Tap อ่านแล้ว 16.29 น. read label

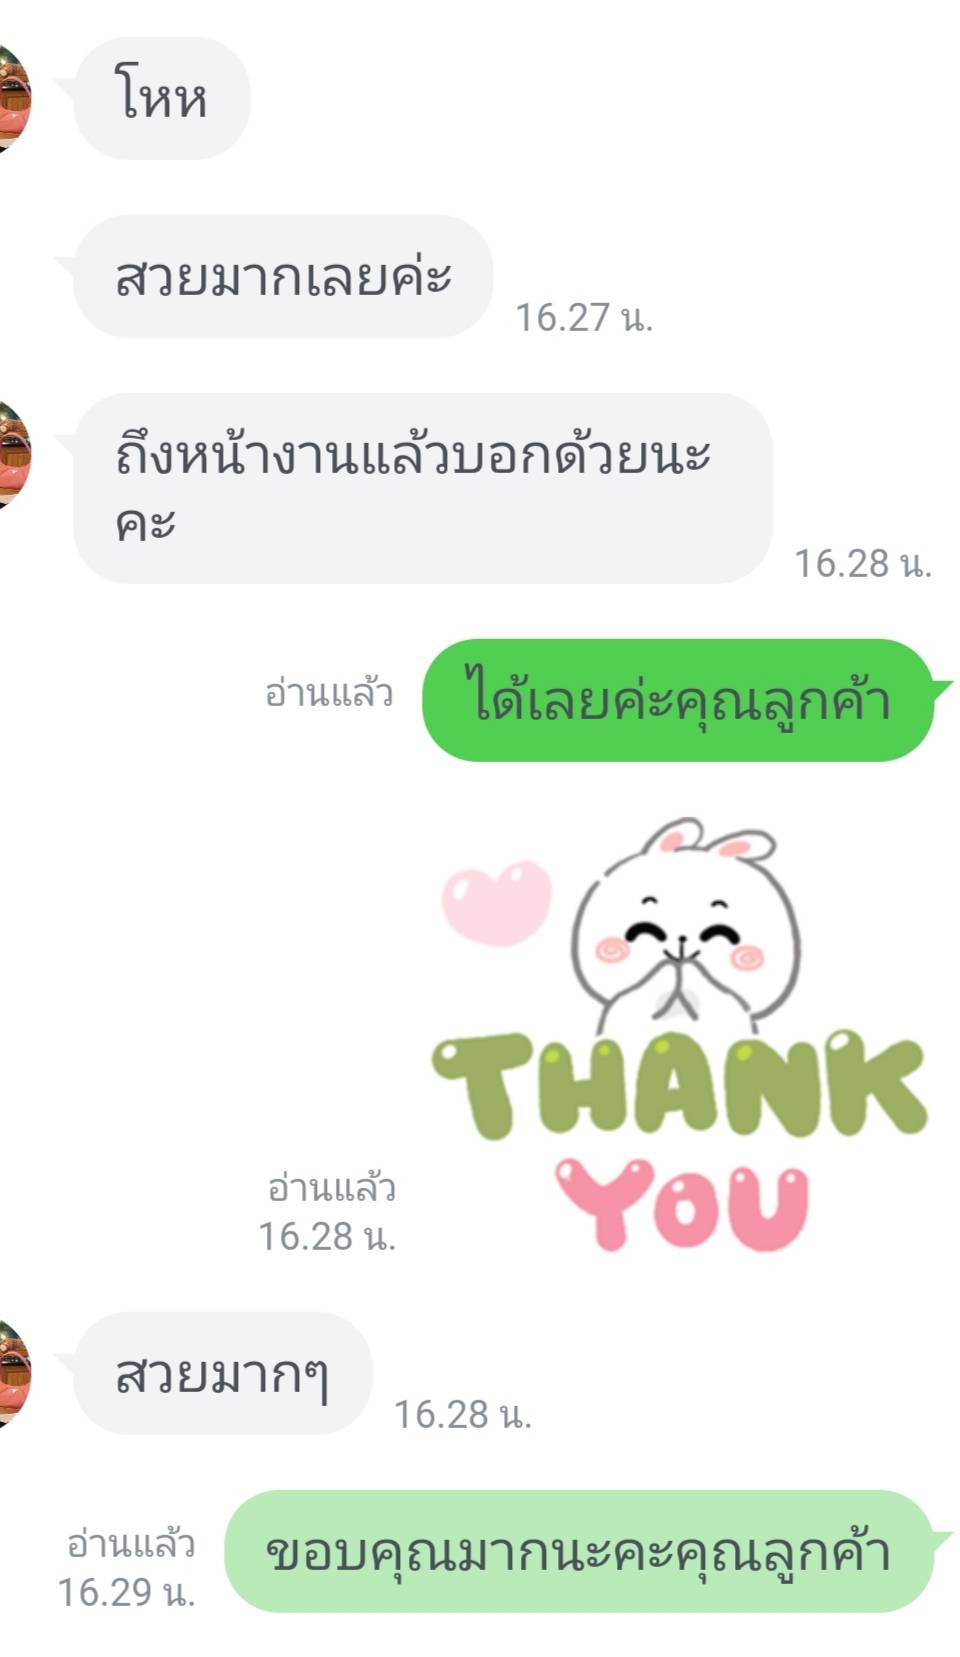127,1568
